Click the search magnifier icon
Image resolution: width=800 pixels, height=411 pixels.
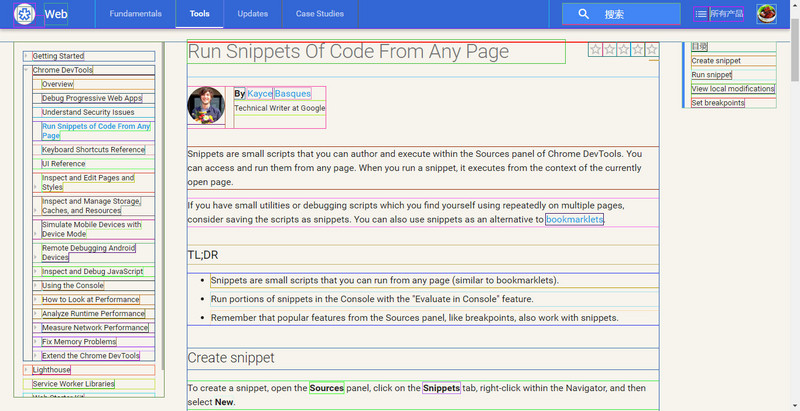(x=584, y=14)
